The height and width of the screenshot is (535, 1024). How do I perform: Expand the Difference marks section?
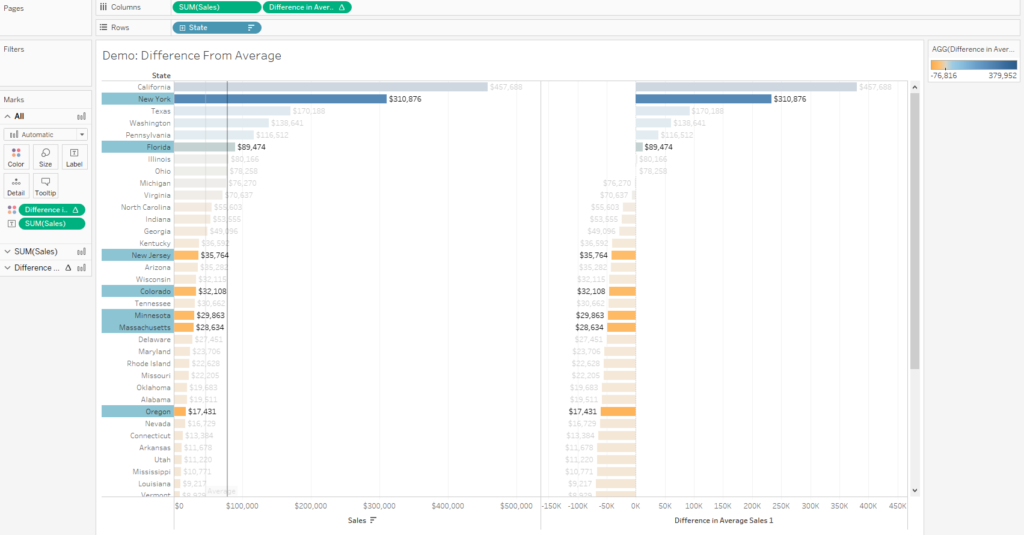[7, 268]
